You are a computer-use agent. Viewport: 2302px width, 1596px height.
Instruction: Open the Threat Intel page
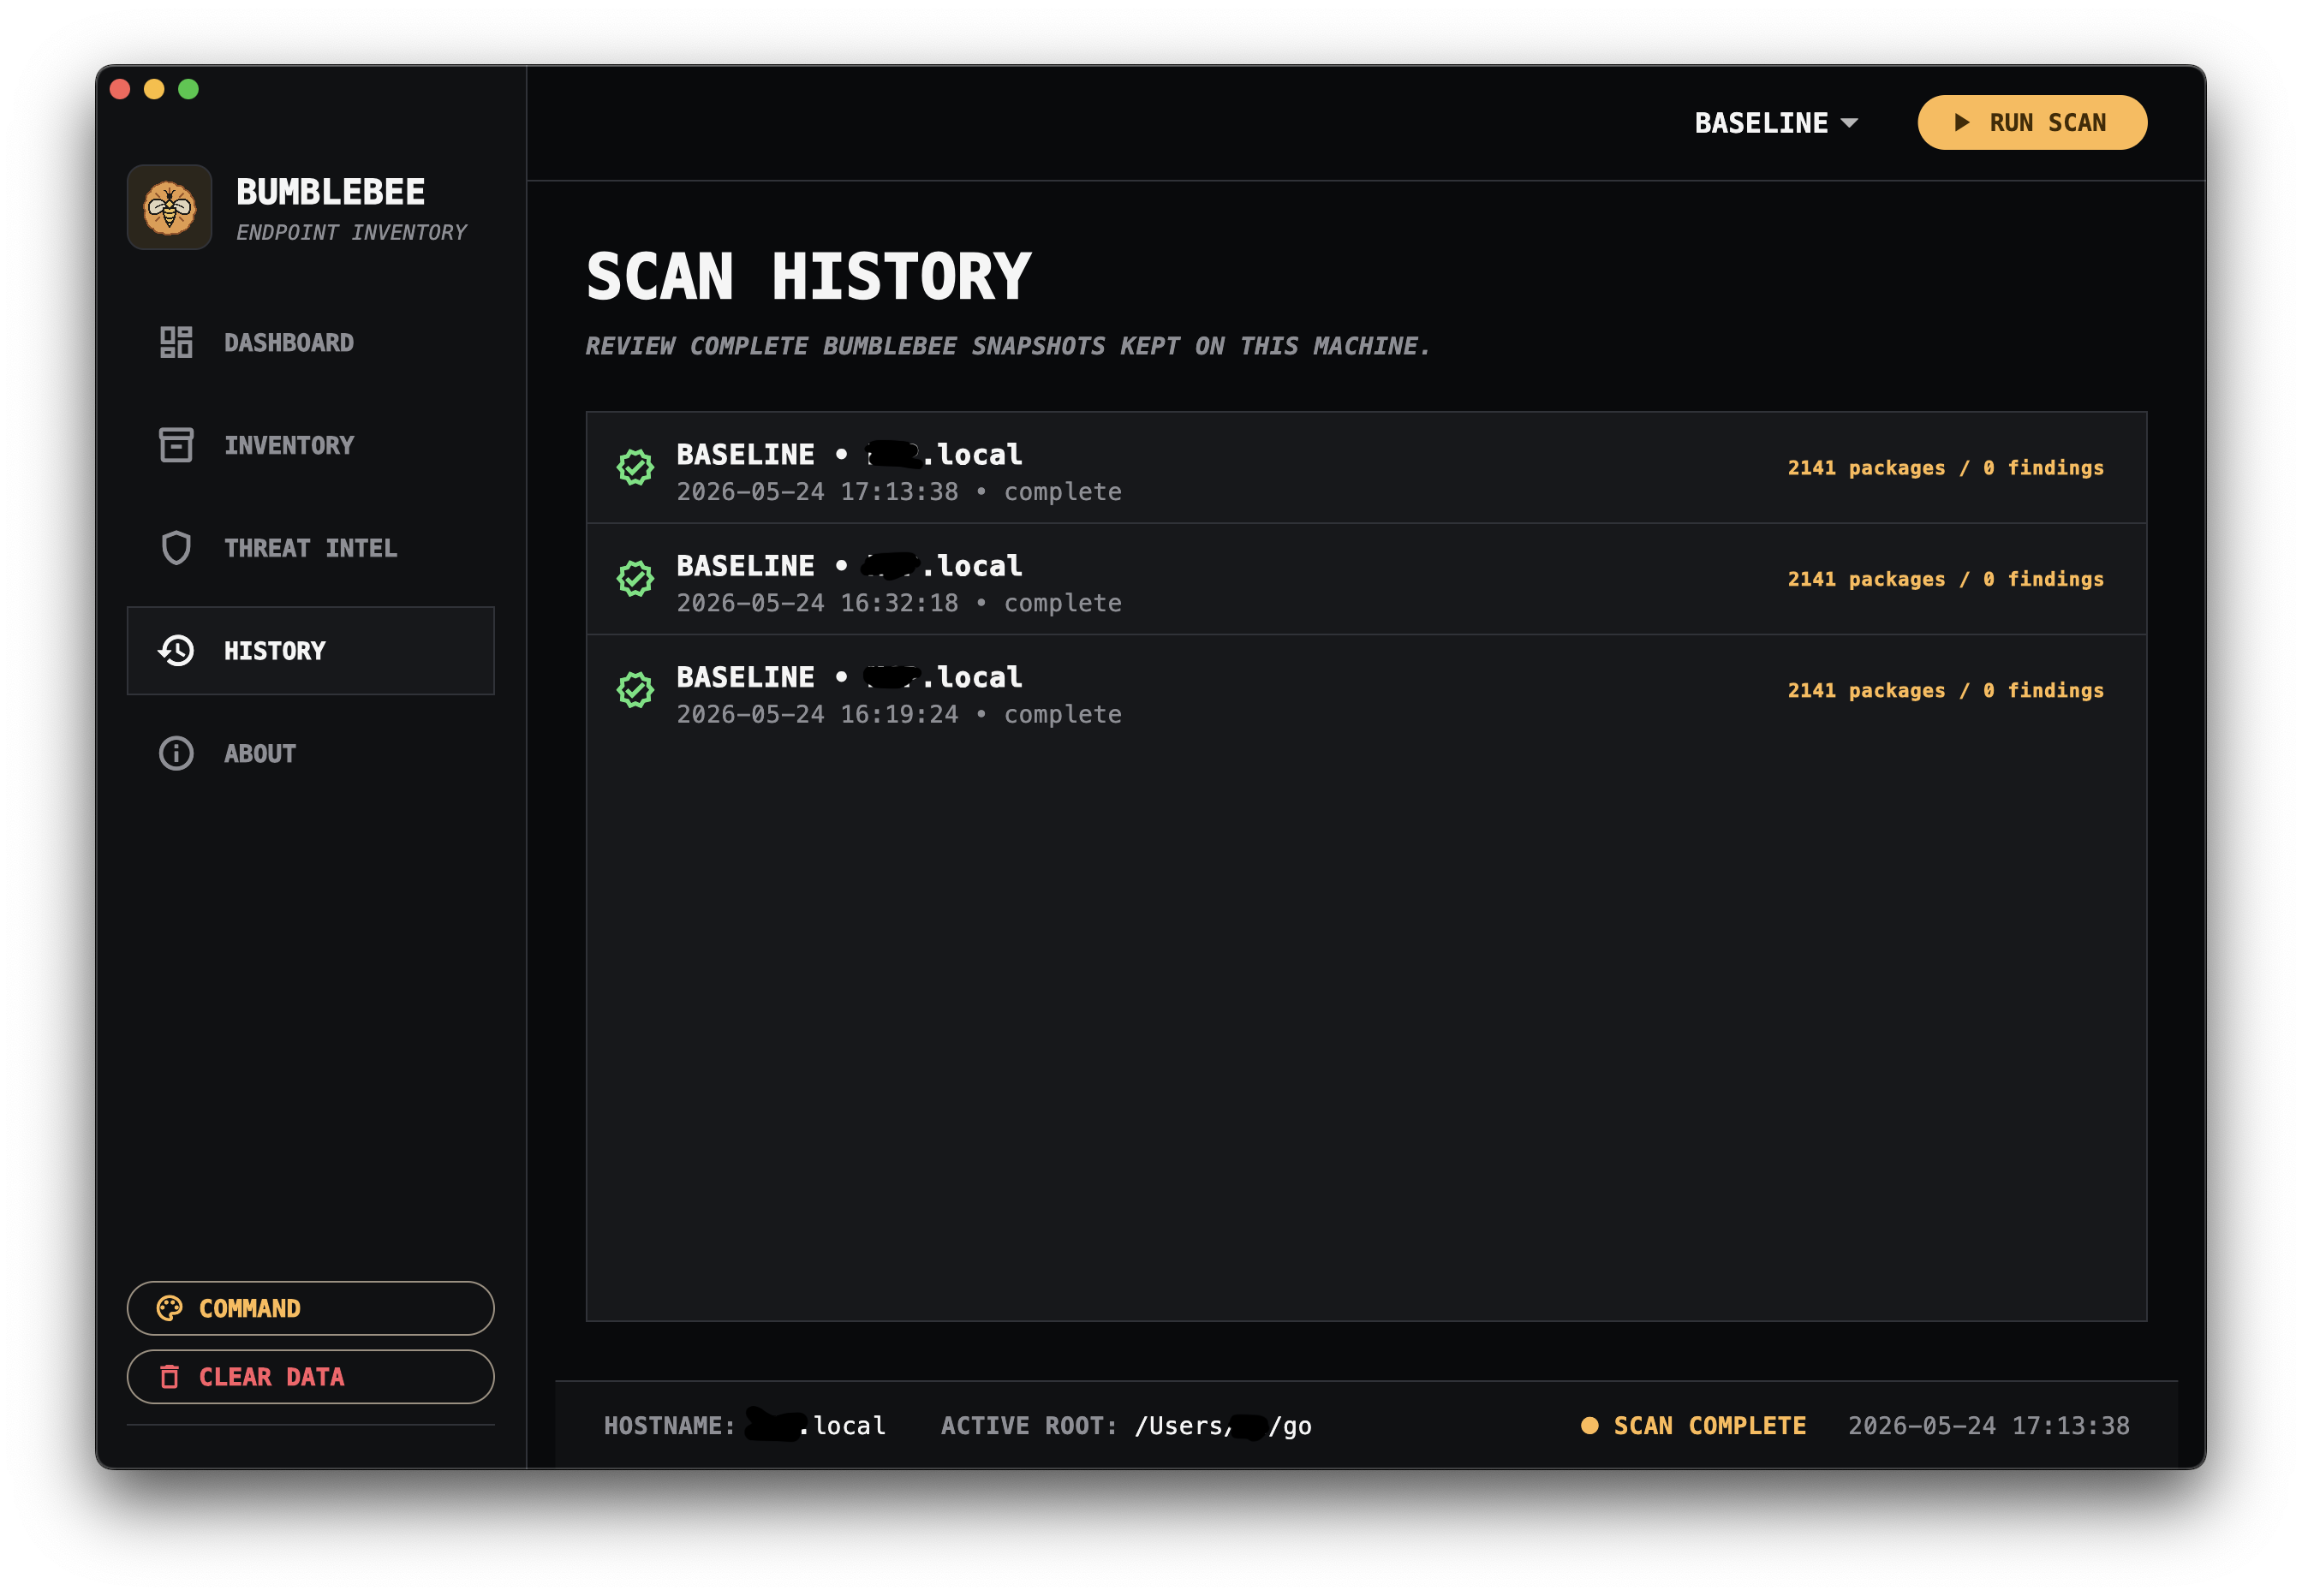point(311,548)
